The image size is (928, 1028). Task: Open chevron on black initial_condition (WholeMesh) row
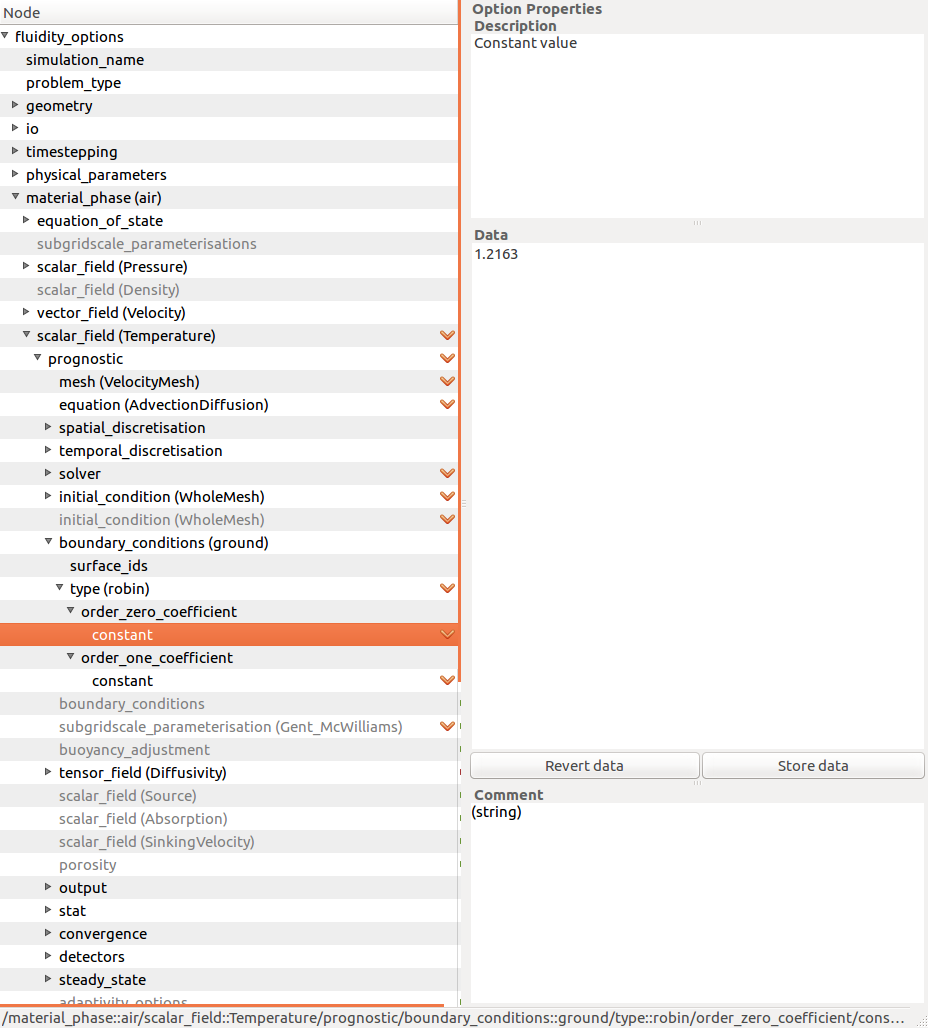447,496
